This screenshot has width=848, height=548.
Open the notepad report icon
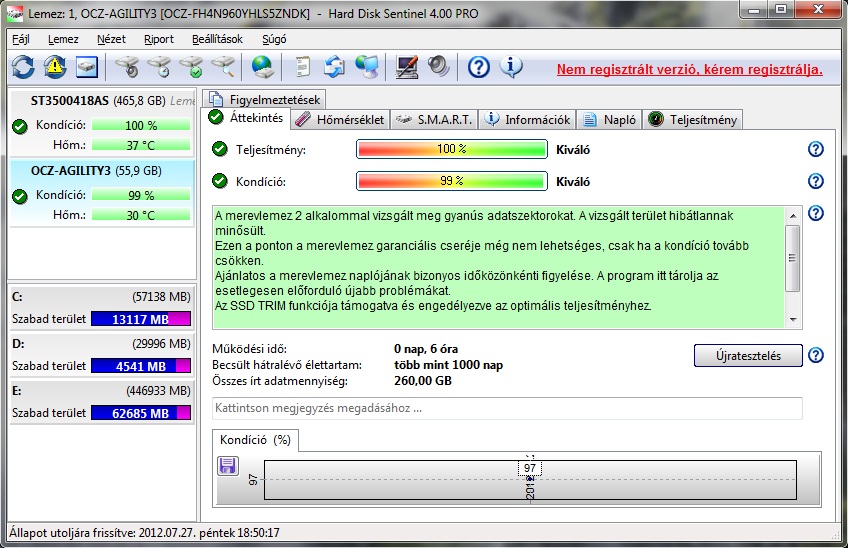(x=302, y=67)
